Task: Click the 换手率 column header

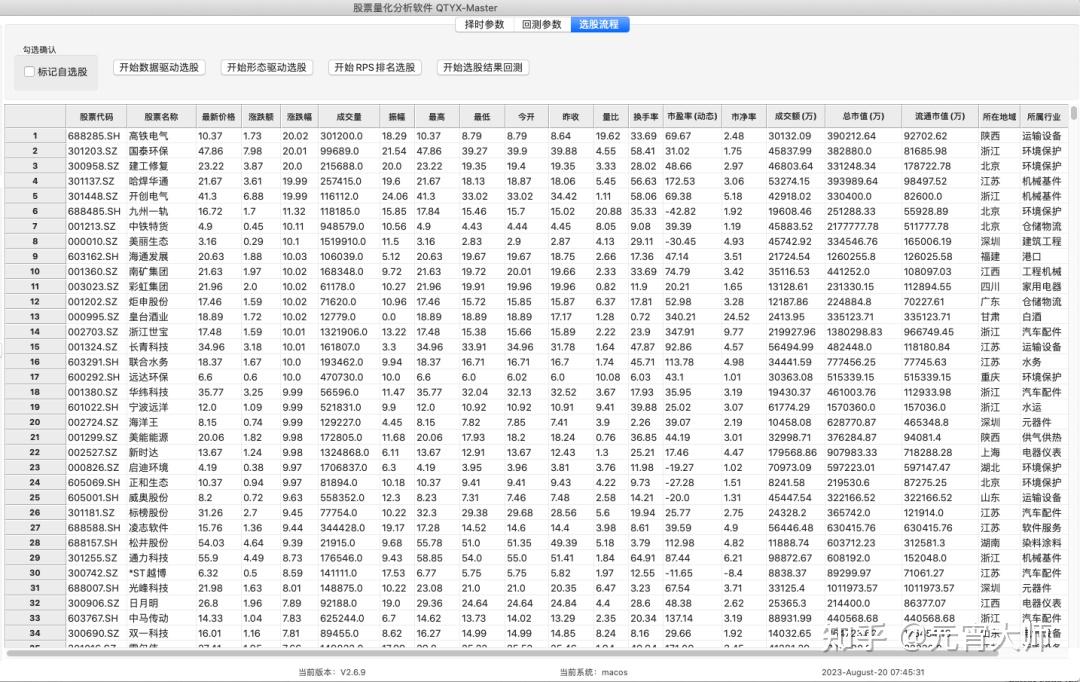Action: [645, 117]
